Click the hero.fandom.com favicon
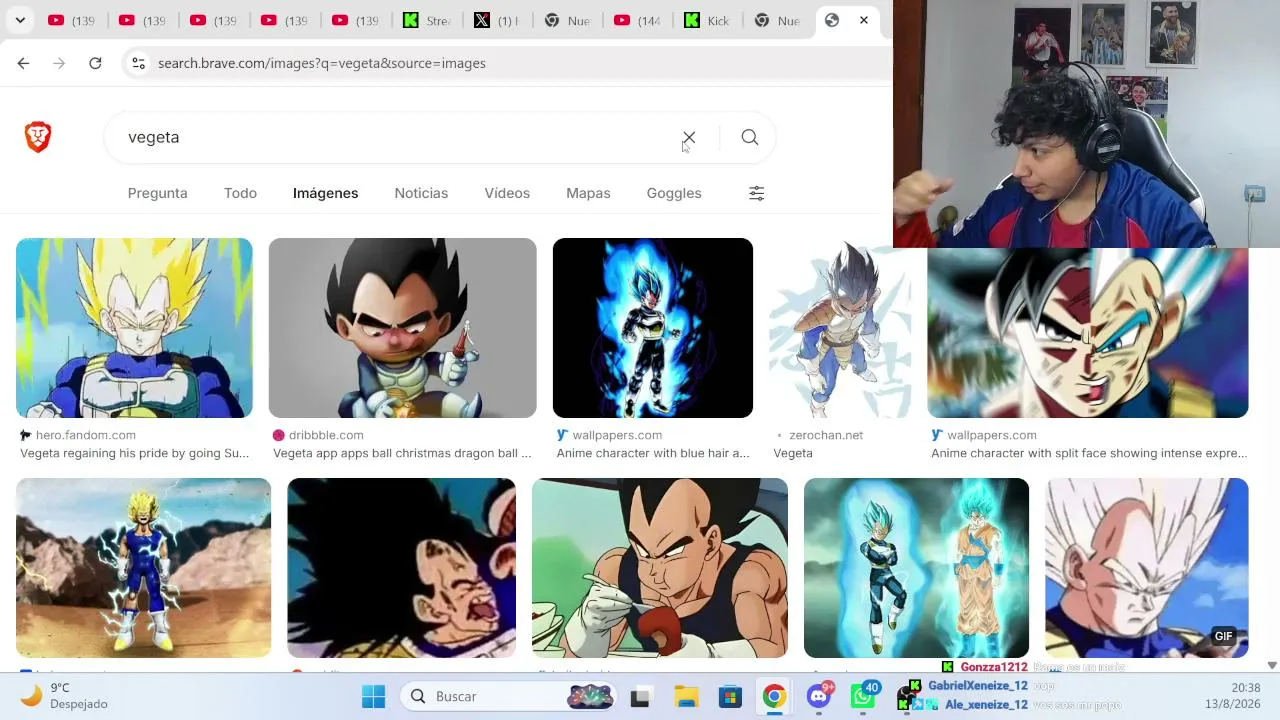The image size is (1280, 720). click(x=26, y=435)
